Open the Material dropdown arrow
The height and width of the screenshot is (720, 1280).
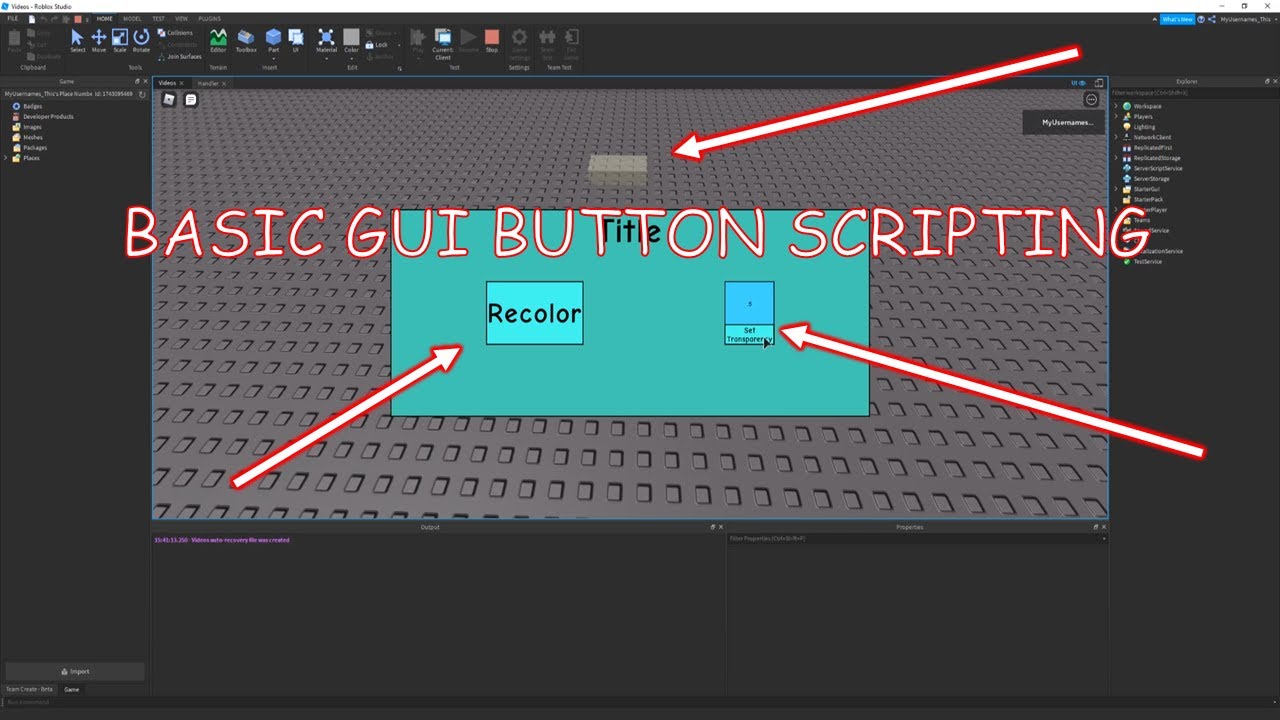[326, 58]
